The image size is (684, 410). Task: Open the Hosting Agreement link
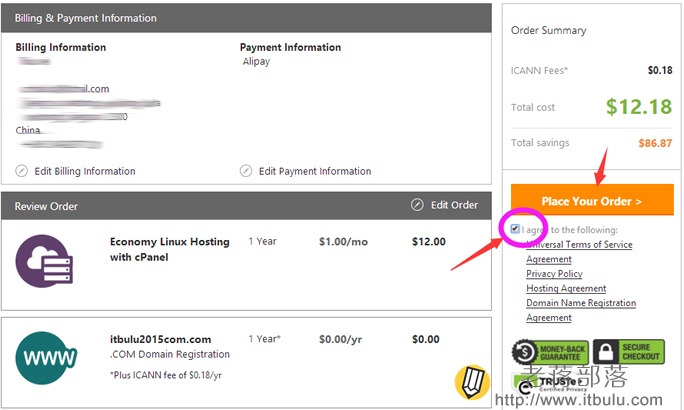pyautogui.click(x=566, y=288)
